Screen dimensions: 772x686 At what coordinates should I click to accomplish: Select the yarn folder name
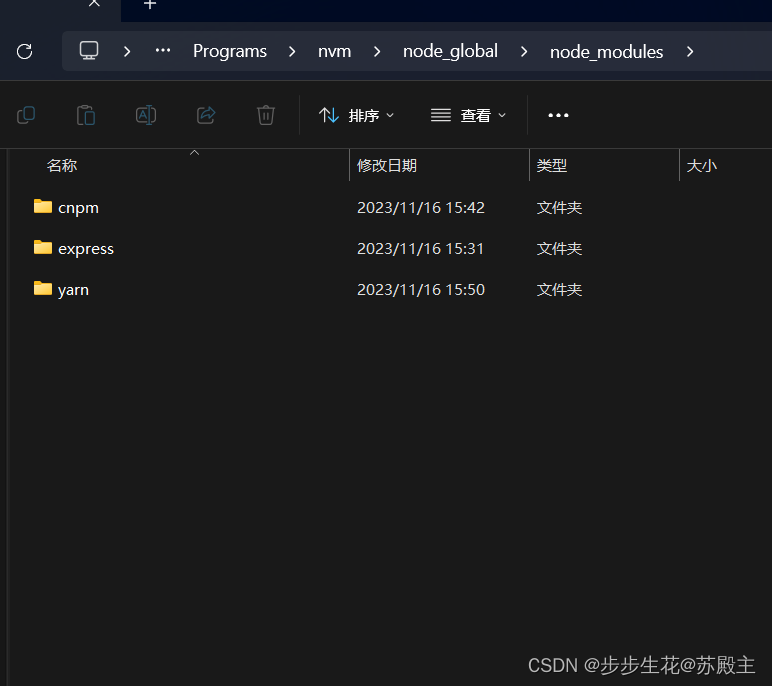click(73, 290)
